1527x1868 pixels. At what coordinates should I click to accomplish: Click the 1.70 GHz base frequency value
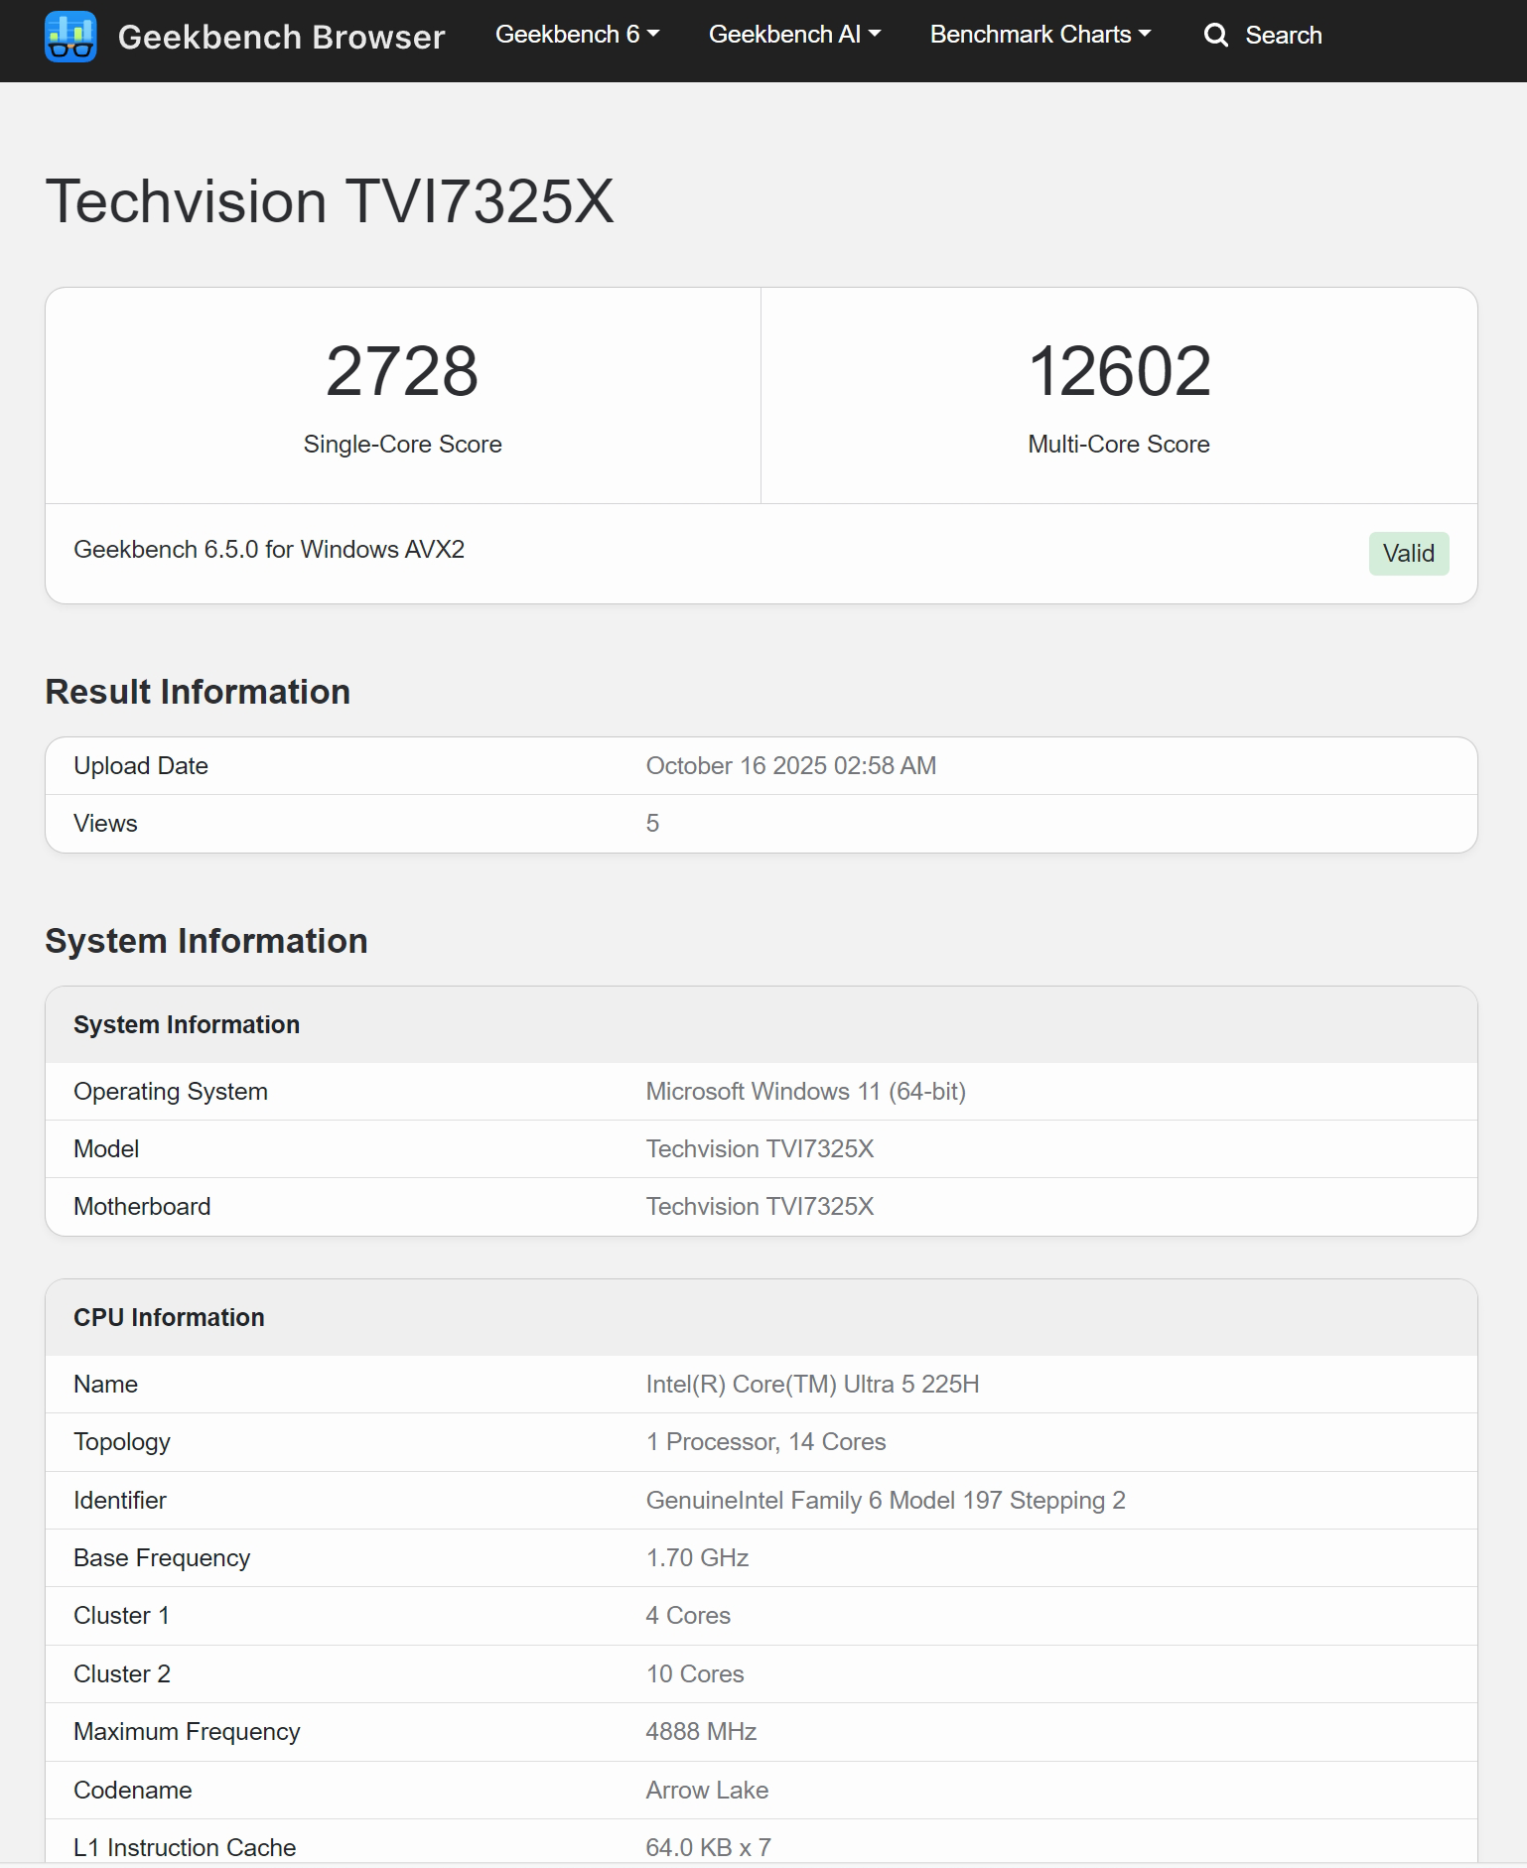pos(697,1558)
